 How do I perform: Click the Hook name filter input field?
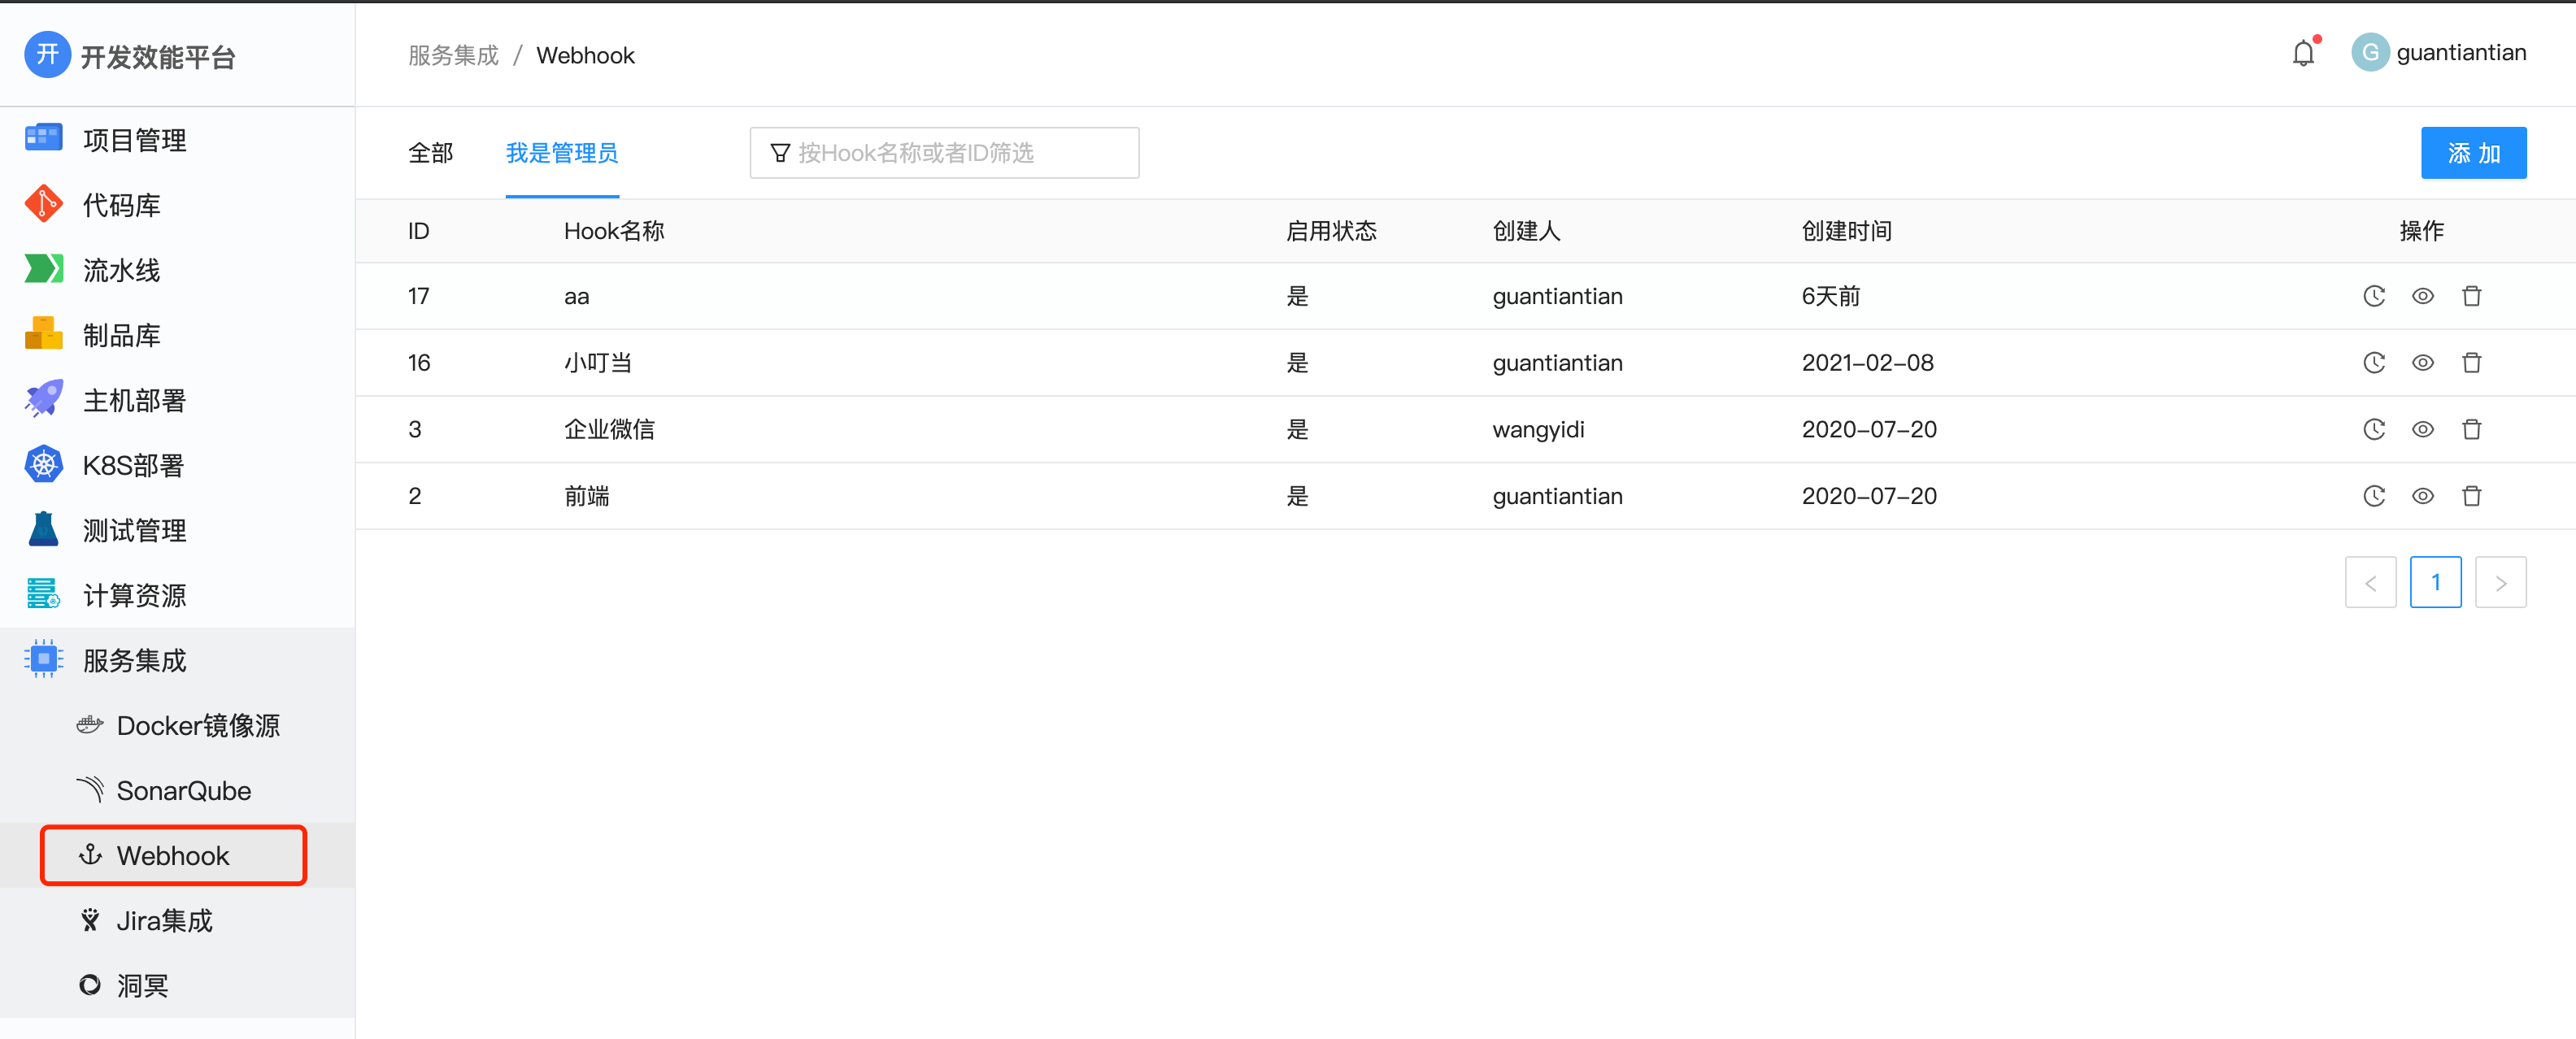pos(944,152)
